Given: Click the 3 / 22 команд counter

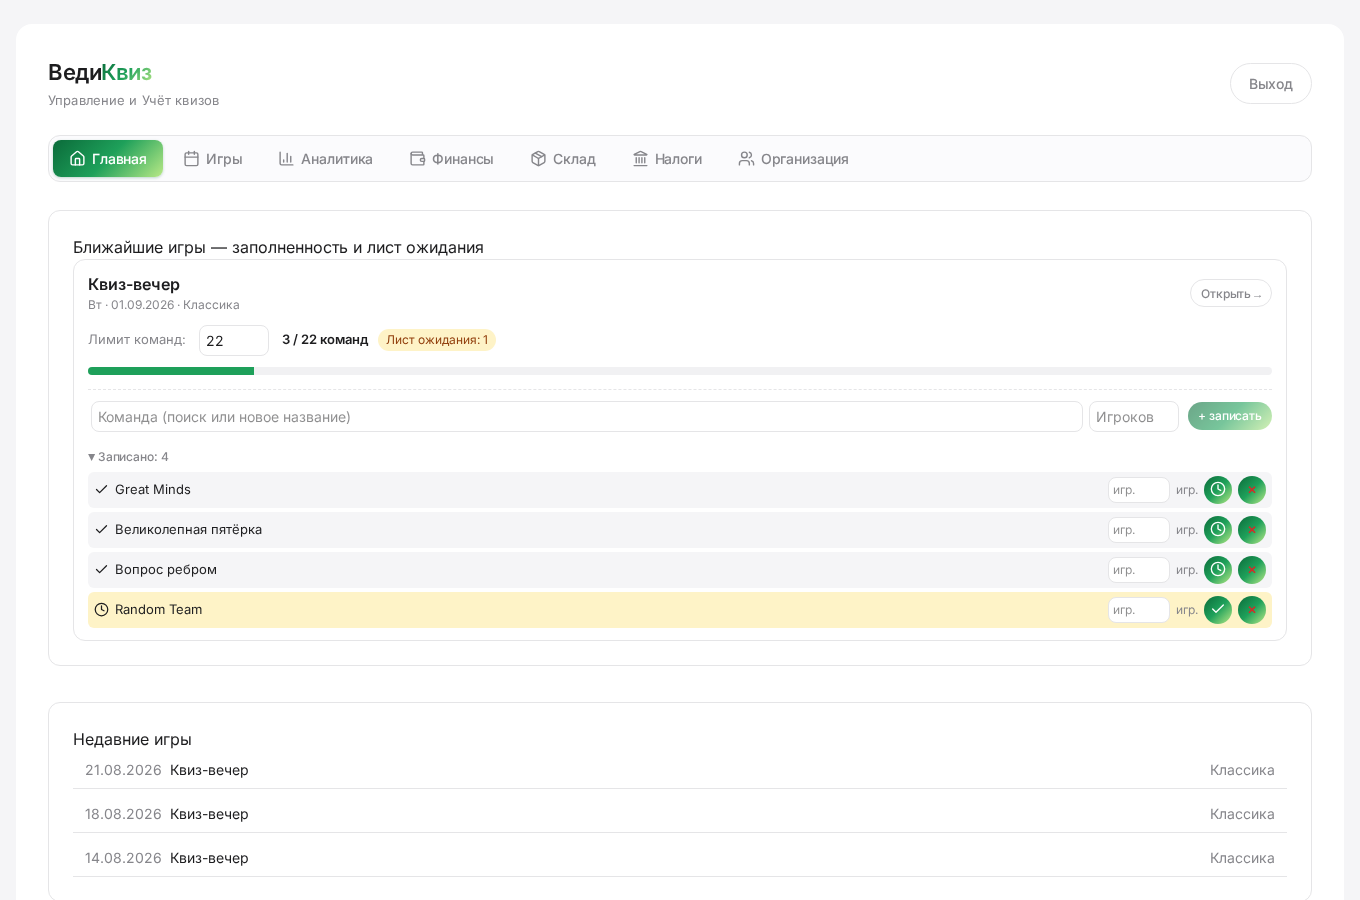Looking at the screenshot, I should pyautogui.click(x=325, y=340).
